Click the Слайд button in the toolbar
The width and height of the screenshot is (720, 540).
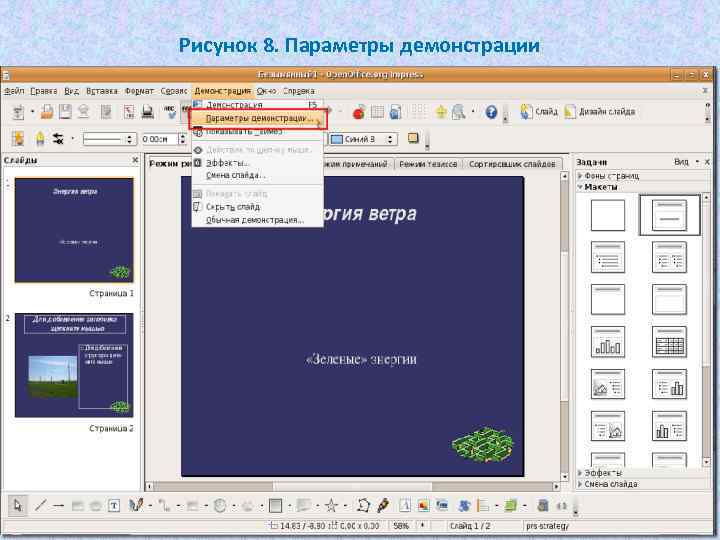pos(539,112)
